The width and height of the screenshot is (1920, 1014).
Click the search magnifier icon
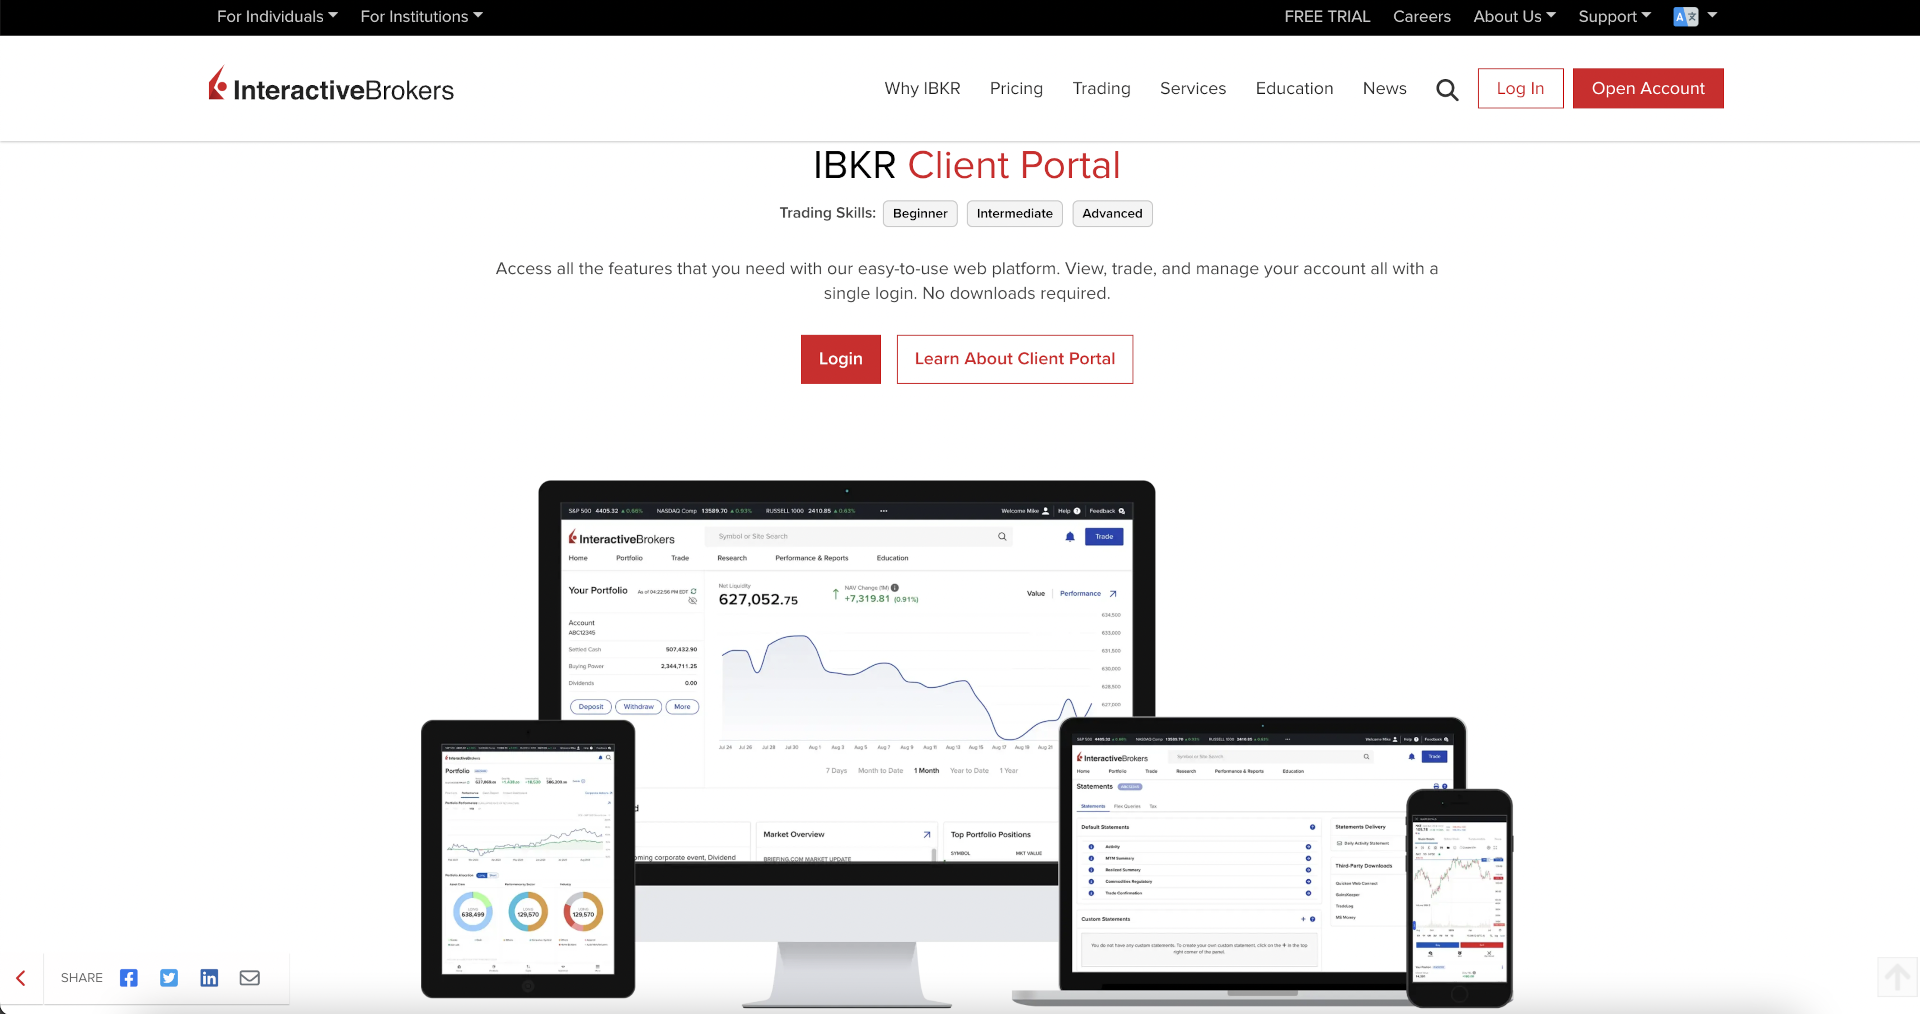pyautogui.click(x=1446, y=90)
